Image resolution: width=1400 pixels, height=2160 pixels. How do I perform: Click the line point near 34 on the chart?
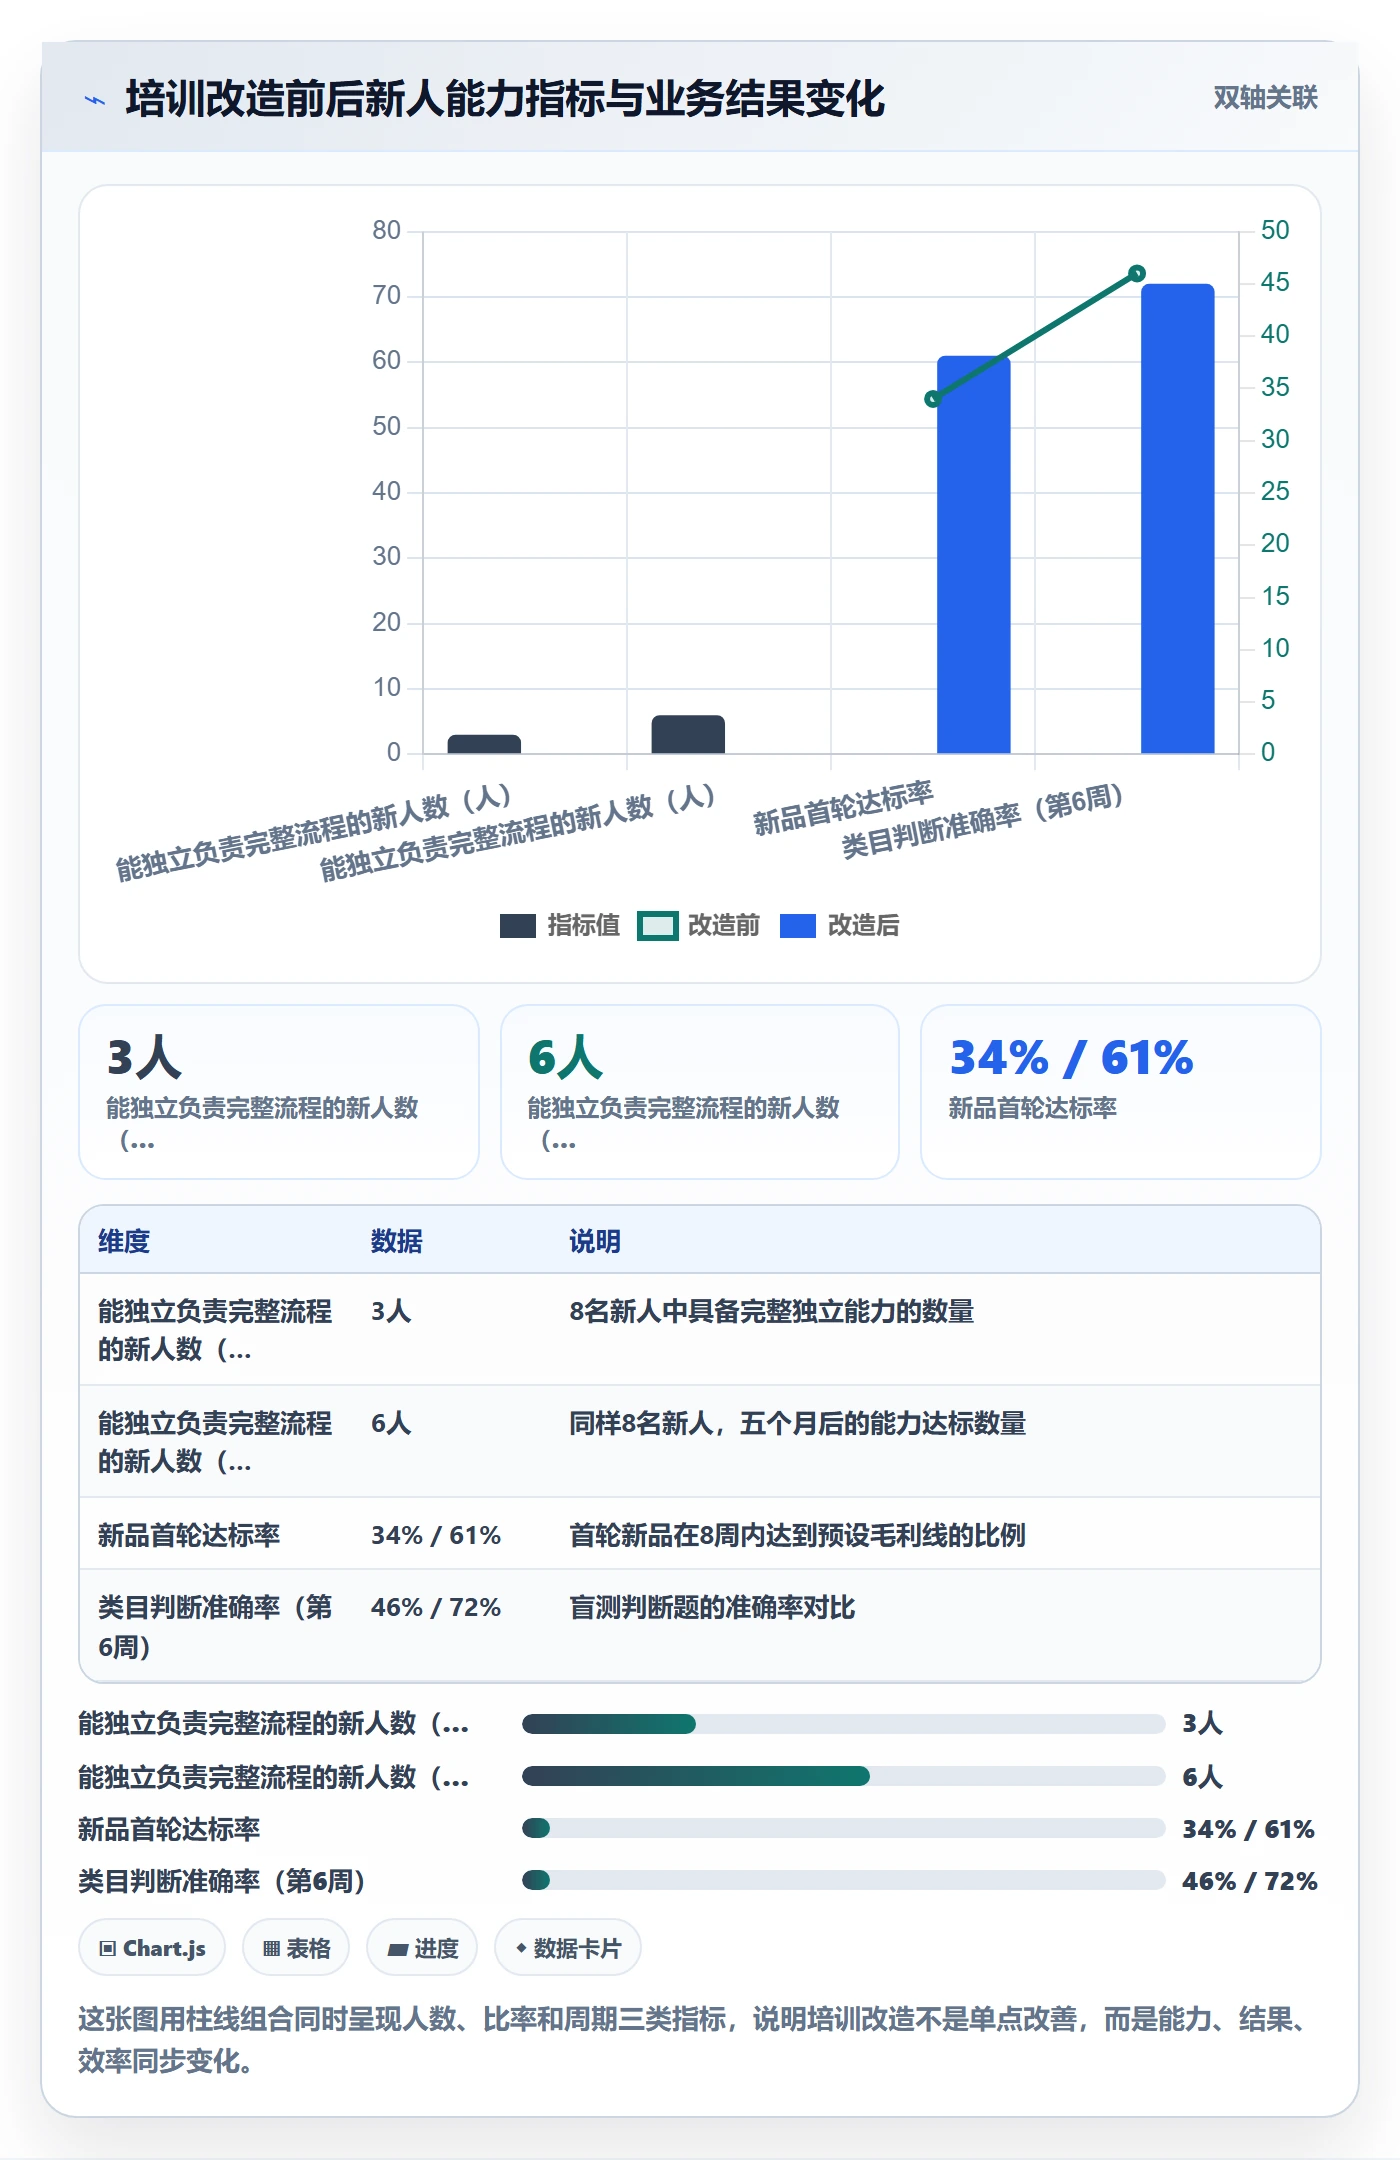(933, 399)
